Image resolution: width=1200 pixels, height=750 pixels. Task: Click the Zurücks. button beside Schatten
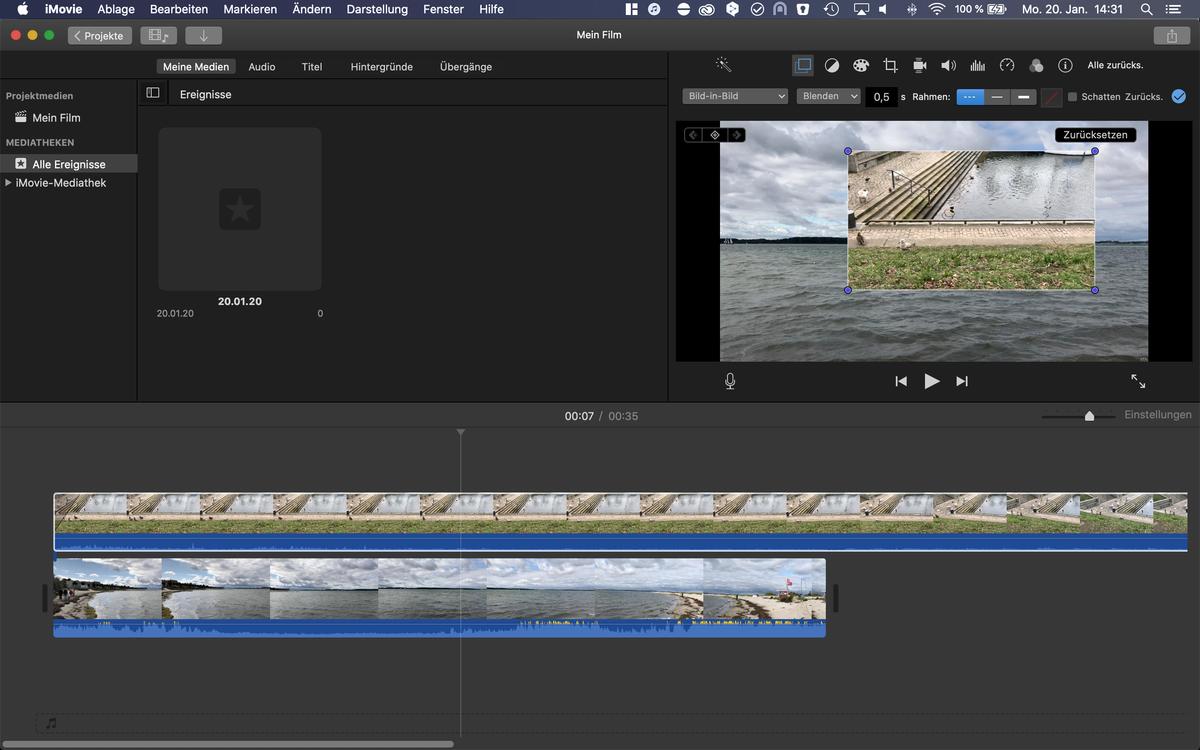(1144, 97)
